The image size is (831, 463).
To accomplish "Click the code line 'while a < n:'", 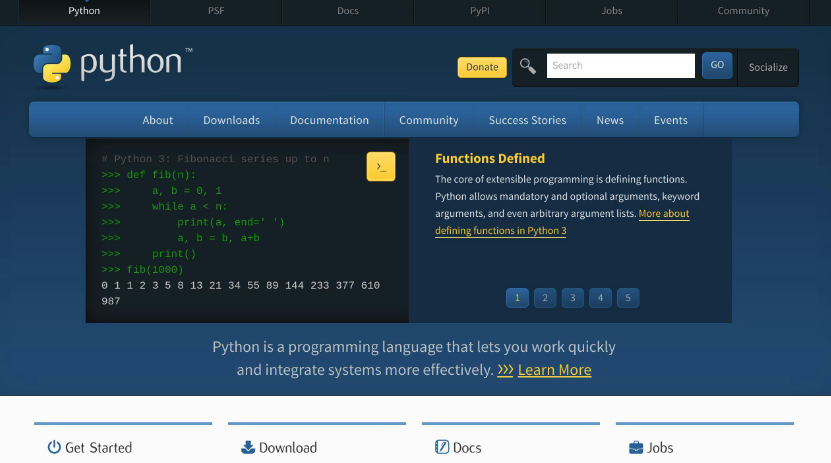I will pos(190,207).
